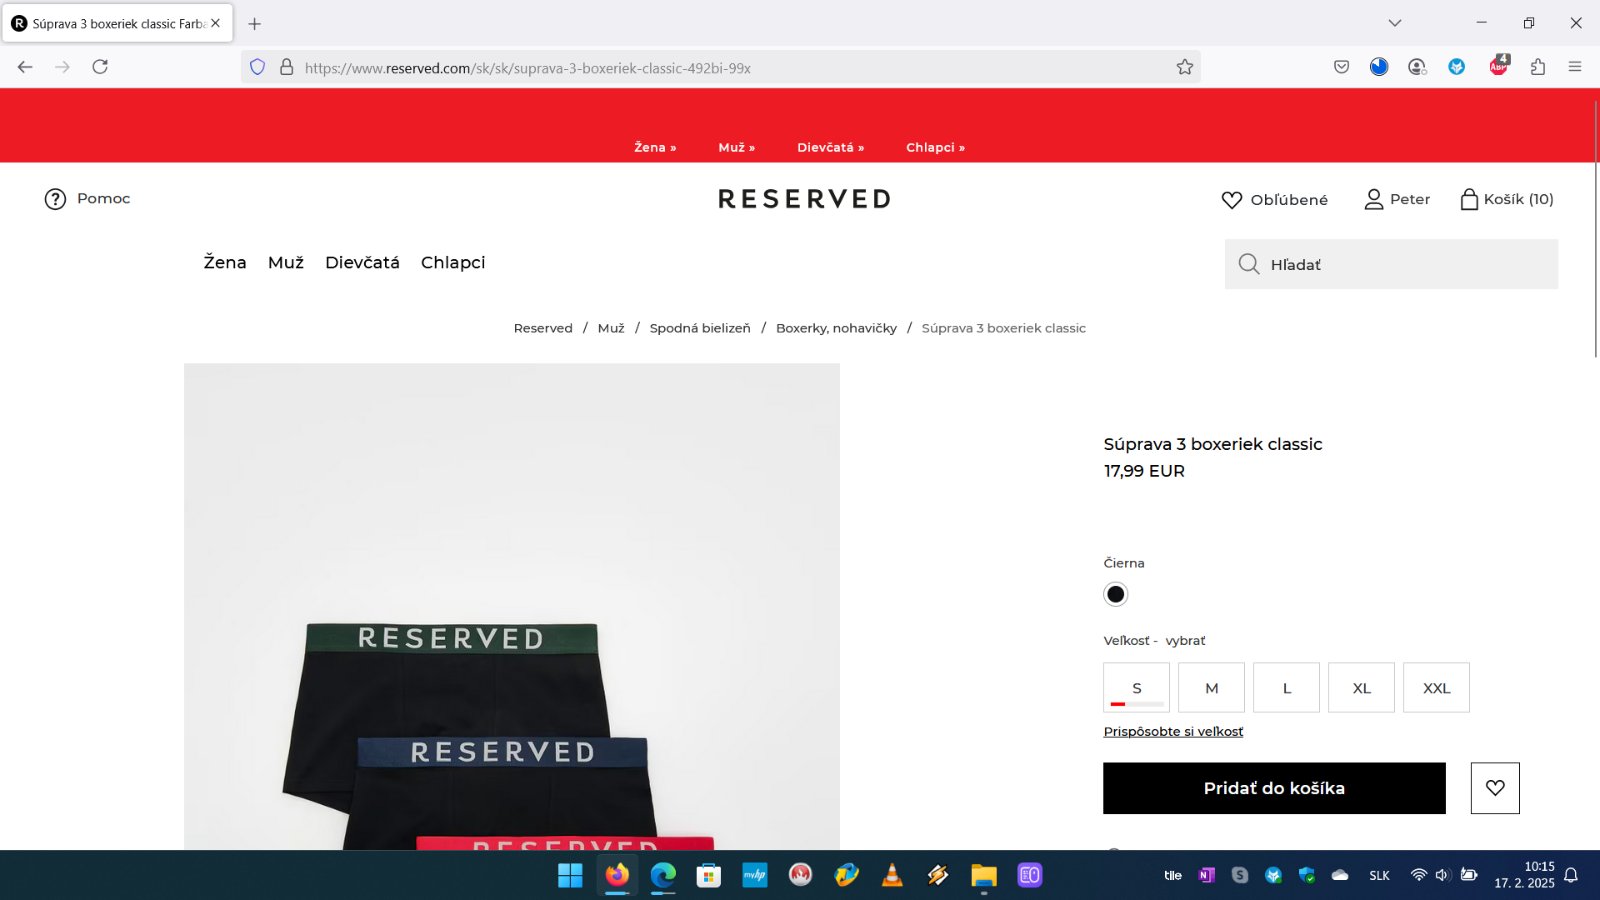Reload the page using the refresh icon
Viewport: 1600px width, 900px height.
coord(100,67)
